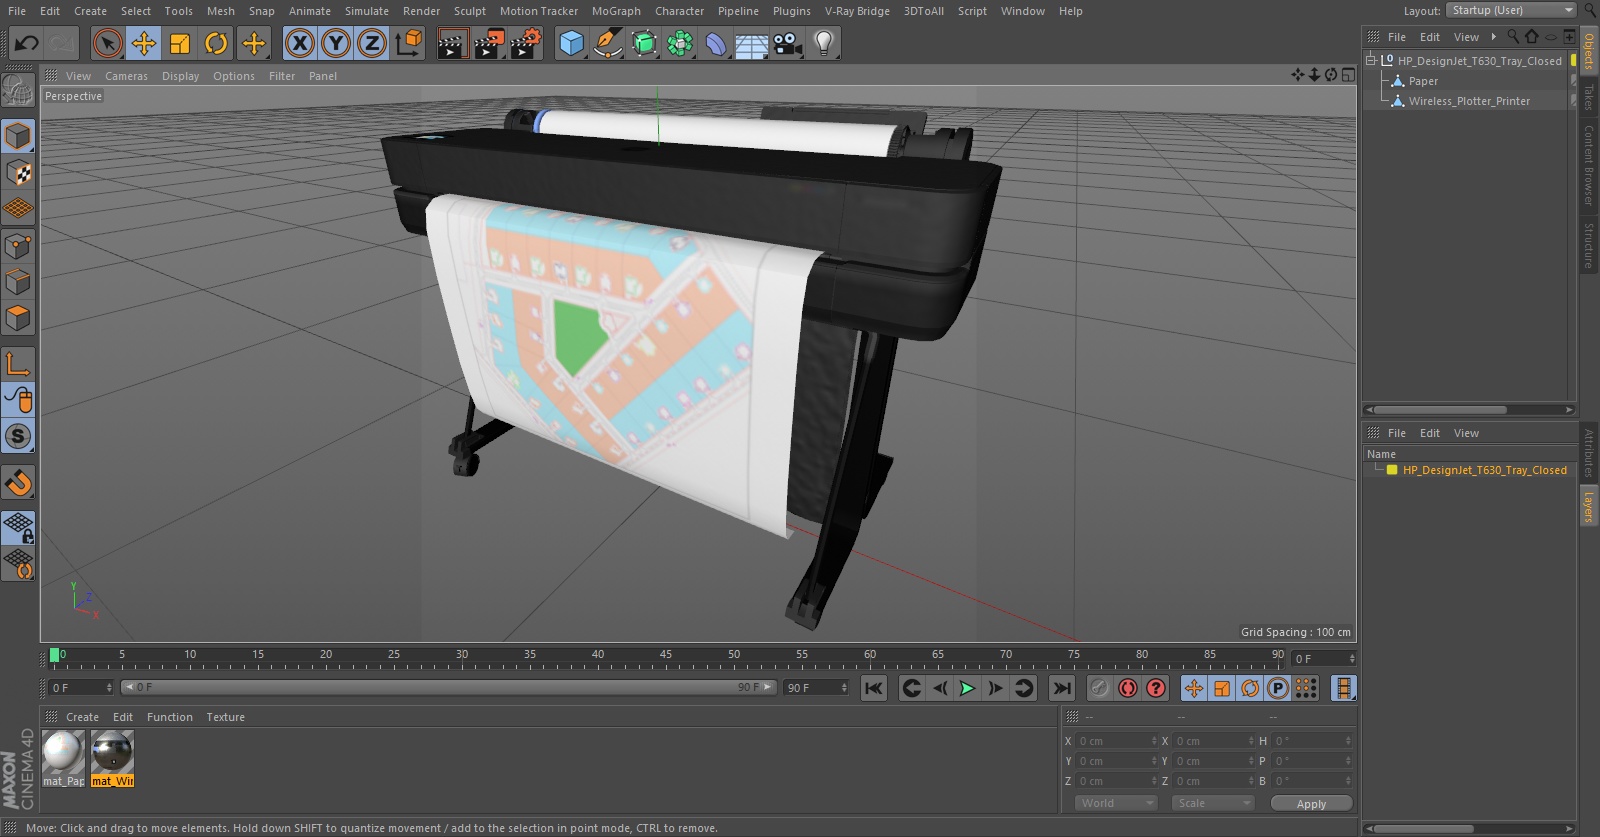Viewport: 1600px width, 837px height.
Task: Record active objects keyframe button
Action: tap(1100, 688)
